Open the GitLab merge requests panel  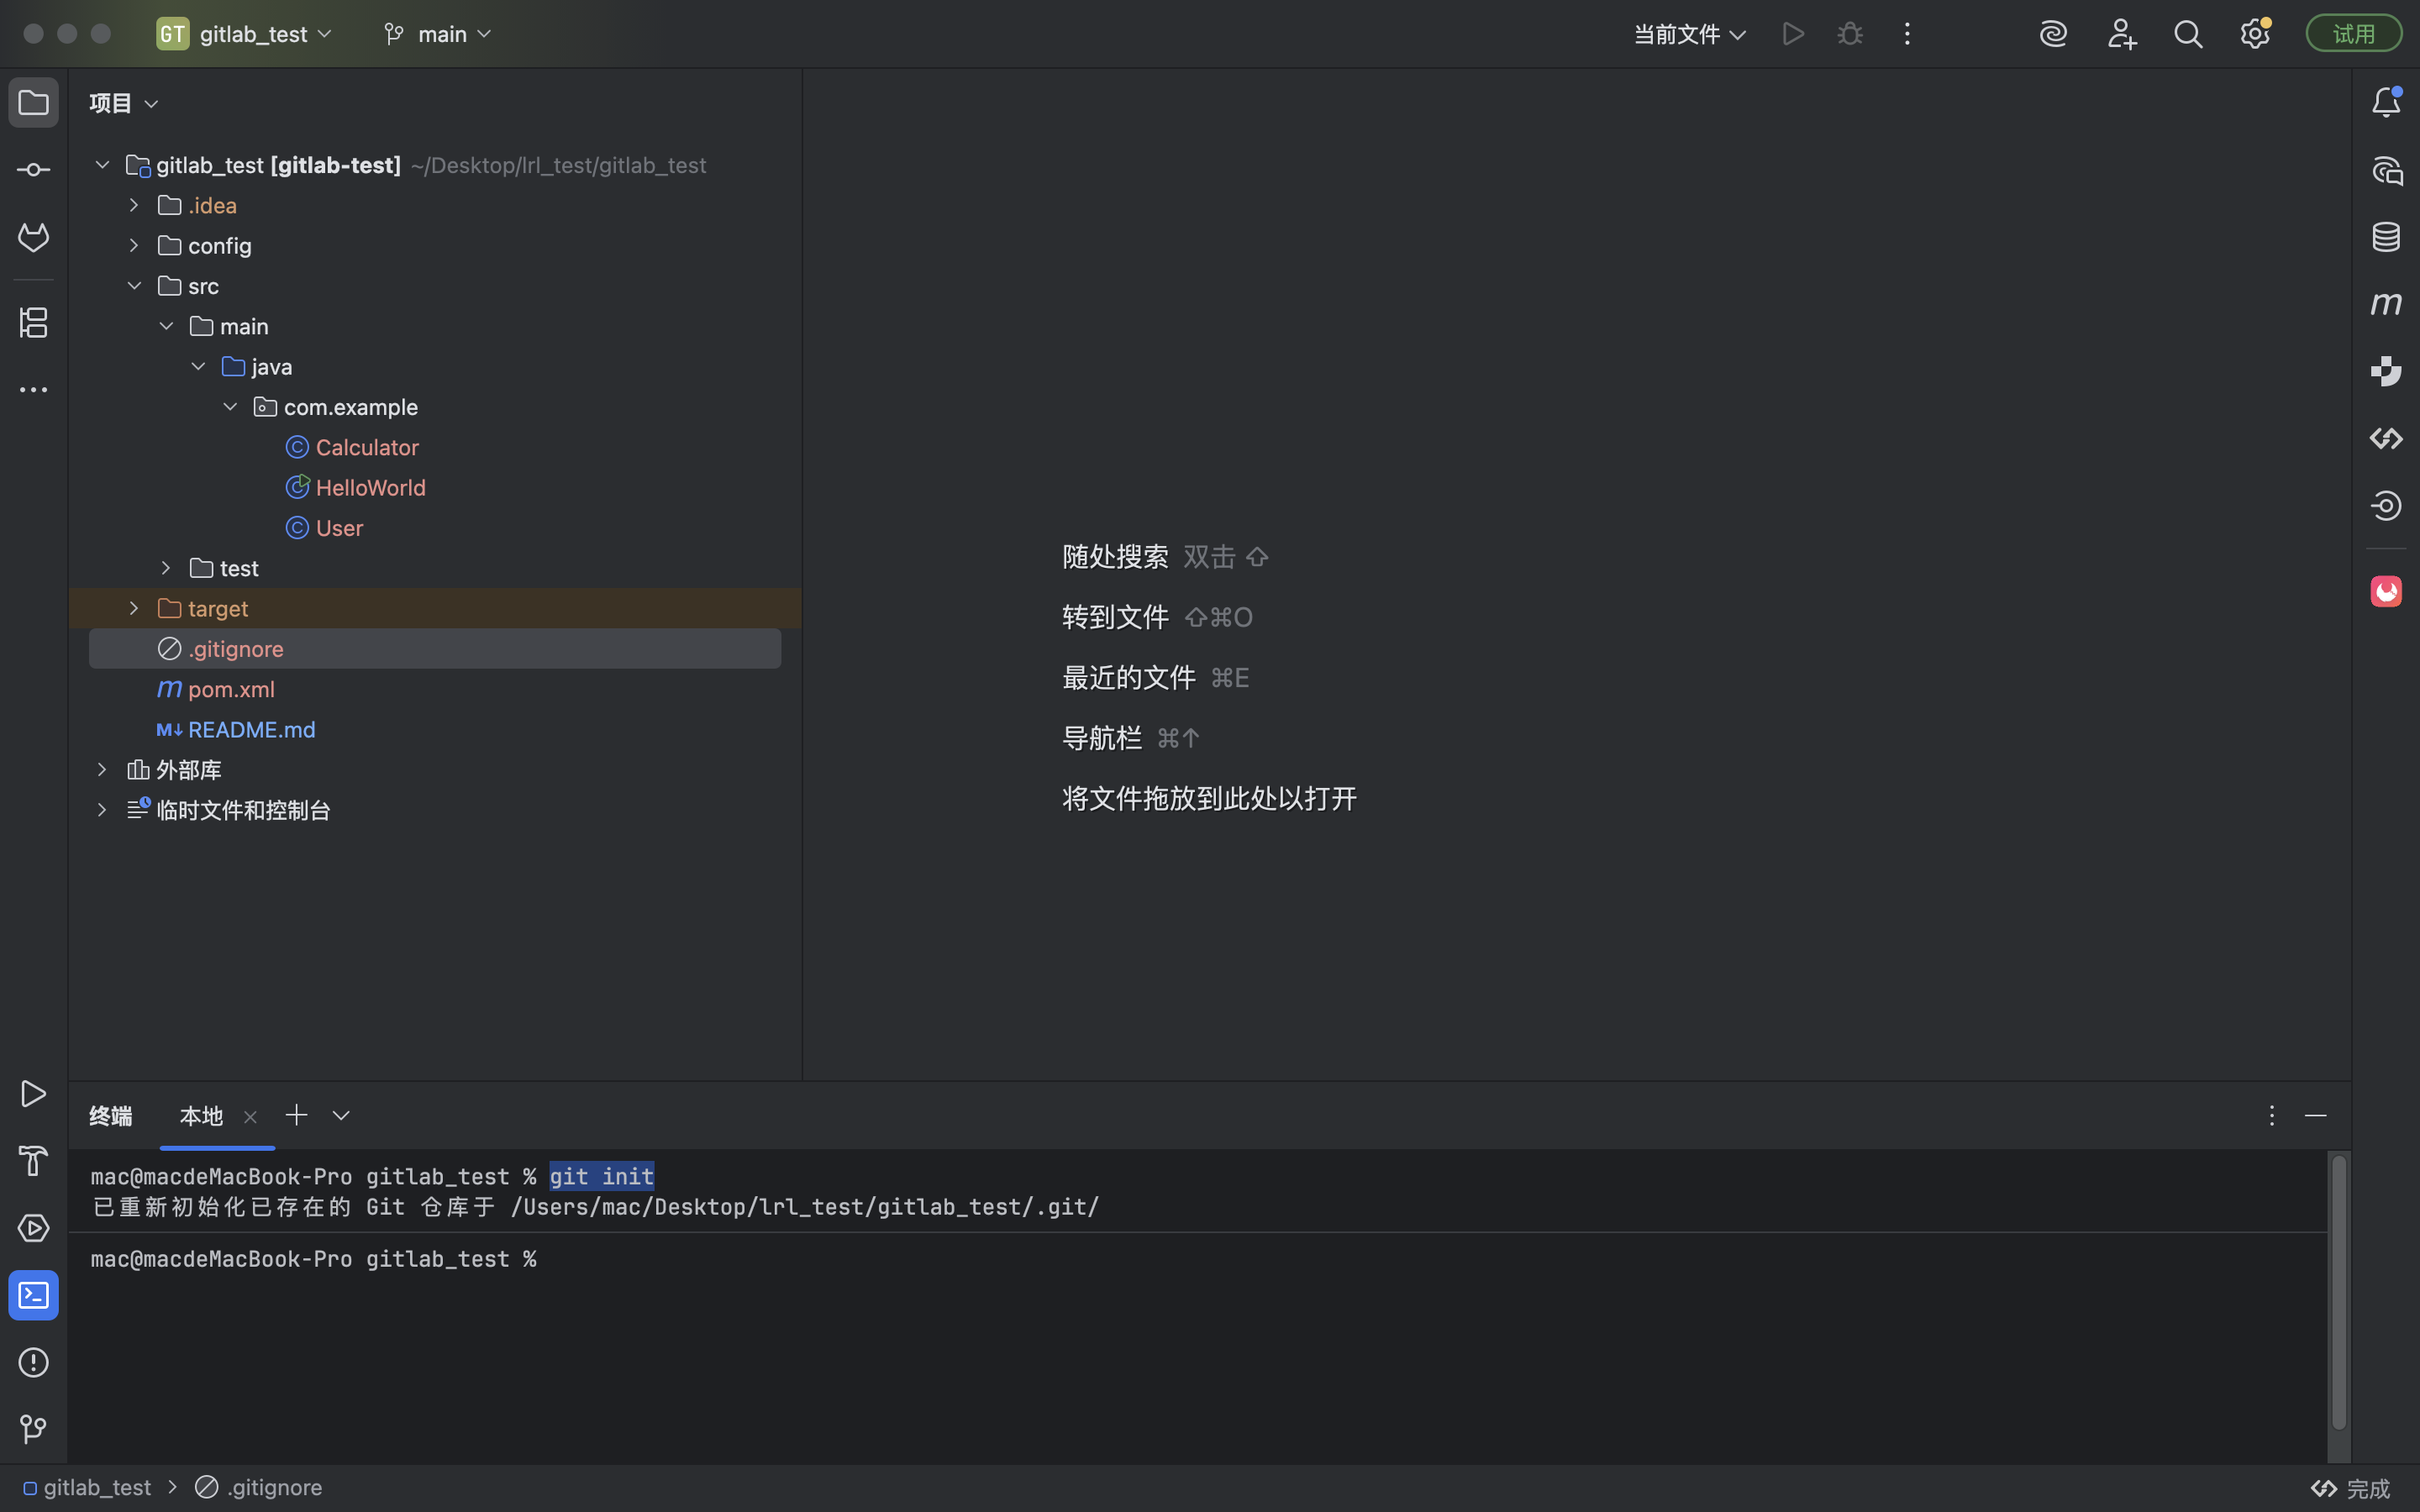33,237
